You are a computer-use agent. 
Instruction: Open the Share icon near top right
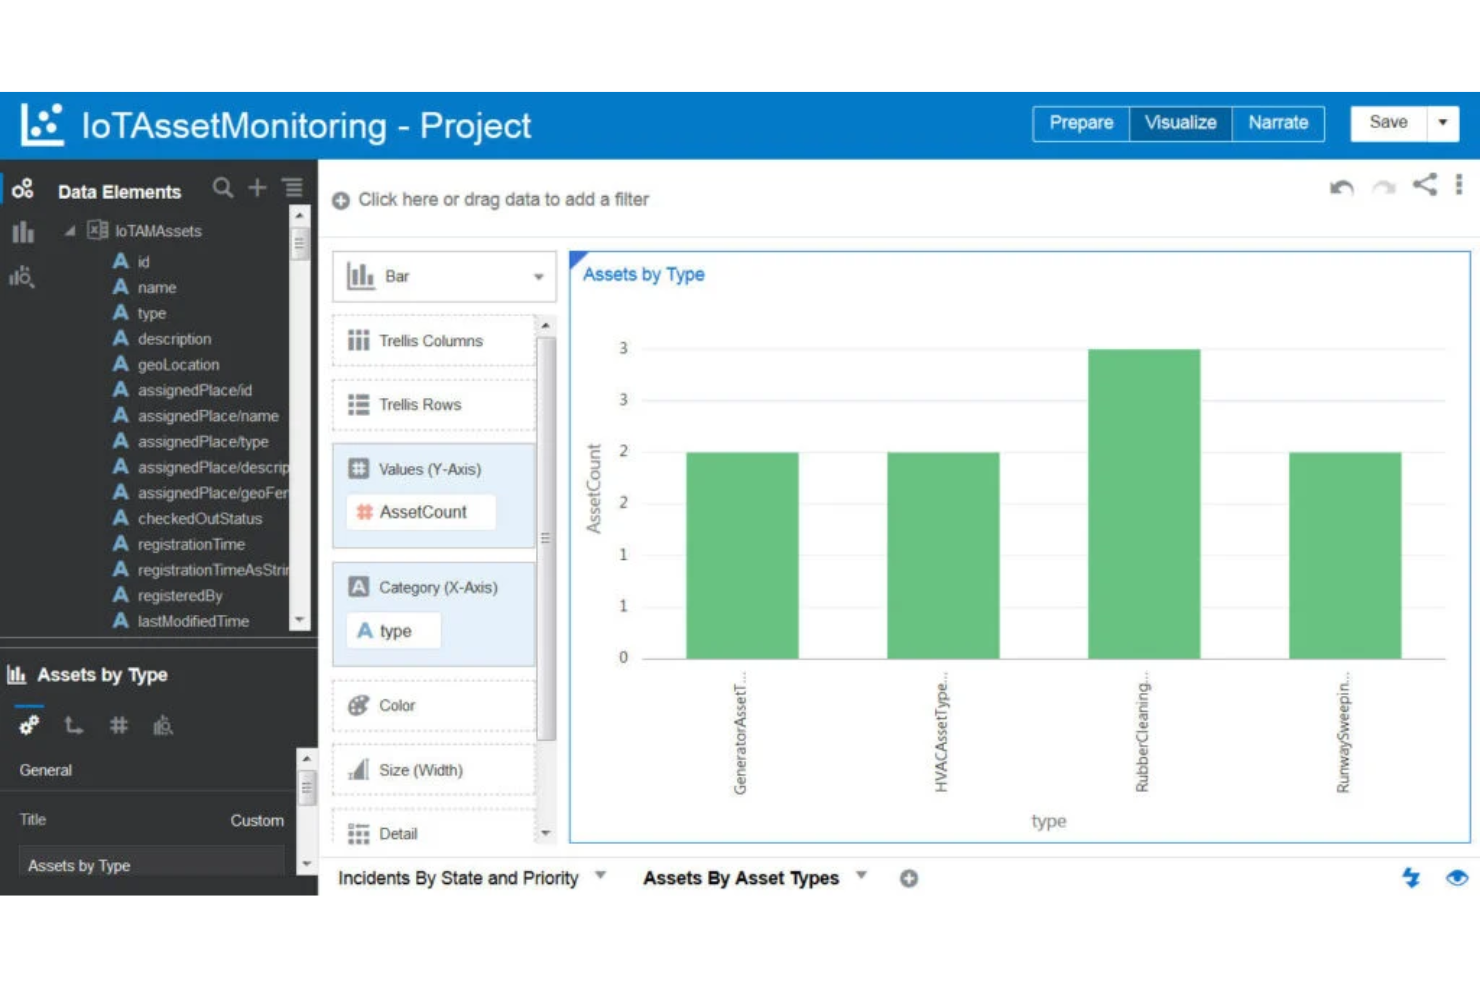pos(1424,187)
